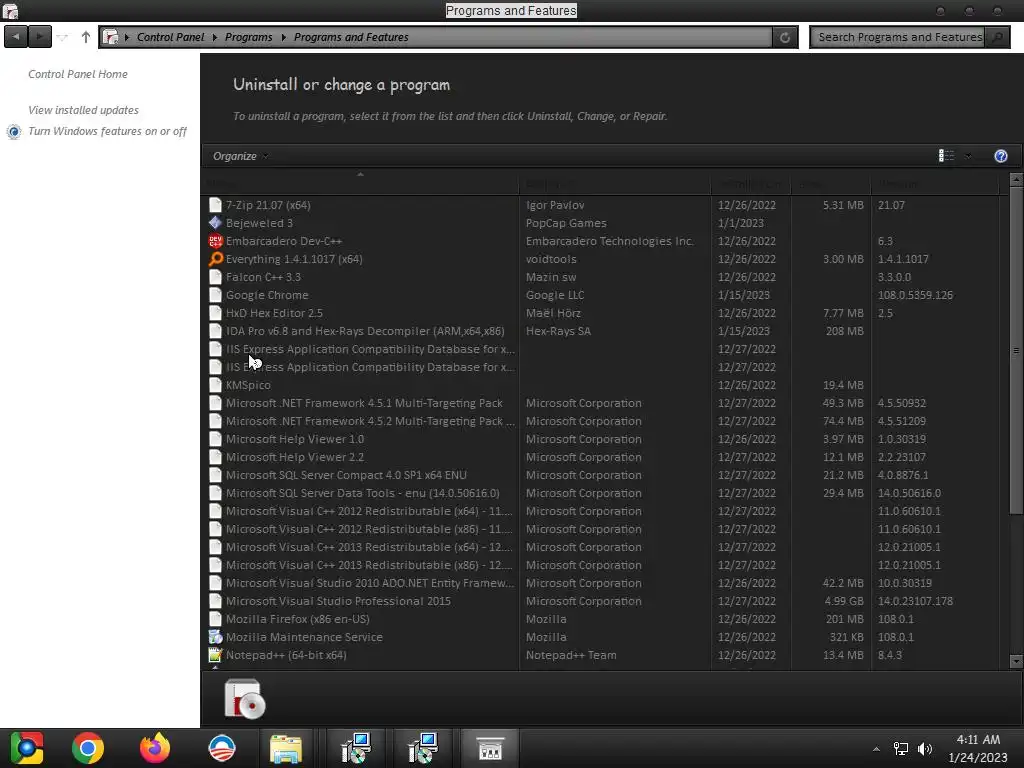Change the view with the list view icon
1024x768 pixels.
[x=946, y=155]
